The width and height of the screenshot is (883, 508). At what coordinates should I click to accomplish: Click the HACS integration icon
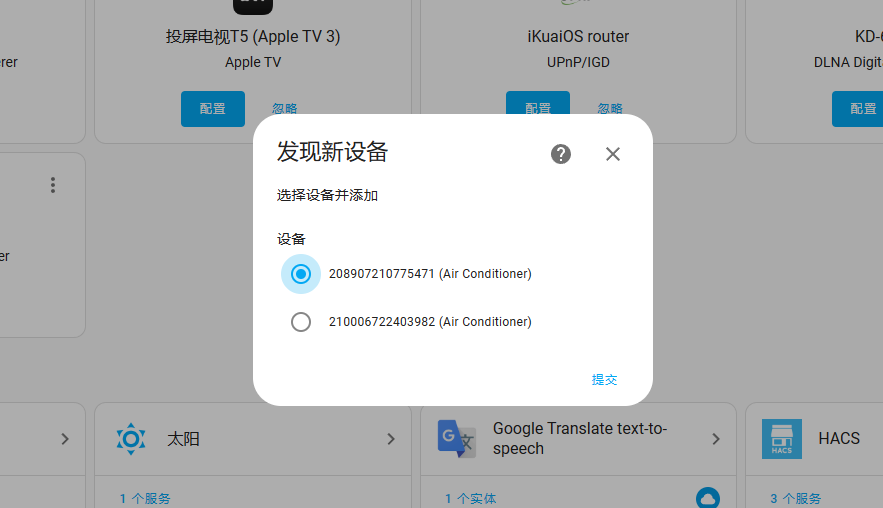pos(782,439)
